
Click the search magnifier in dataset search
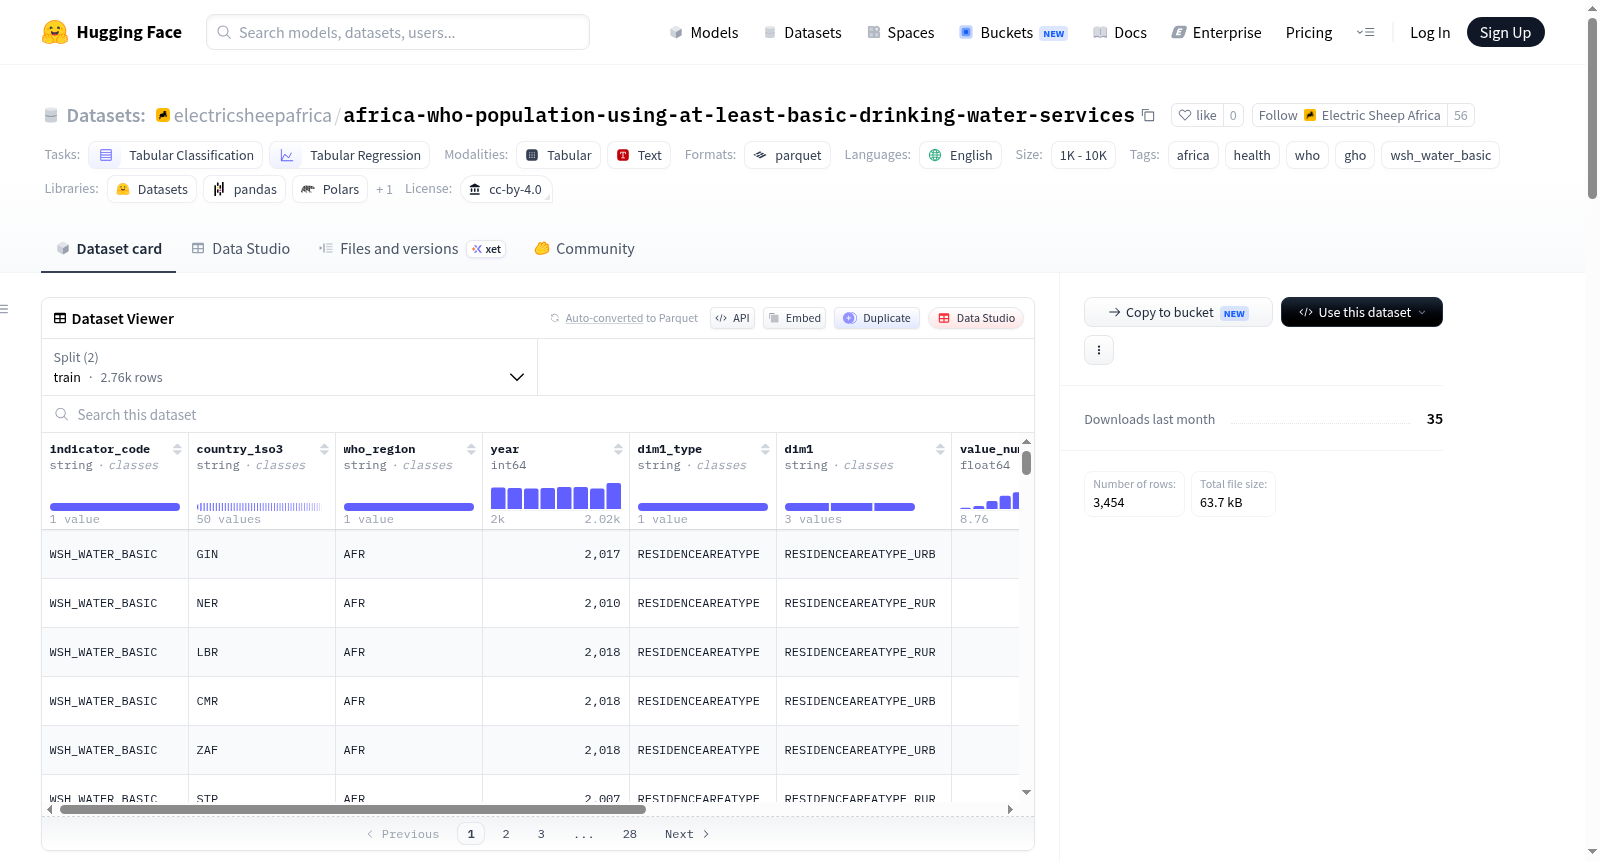click(x=62, y=414)
